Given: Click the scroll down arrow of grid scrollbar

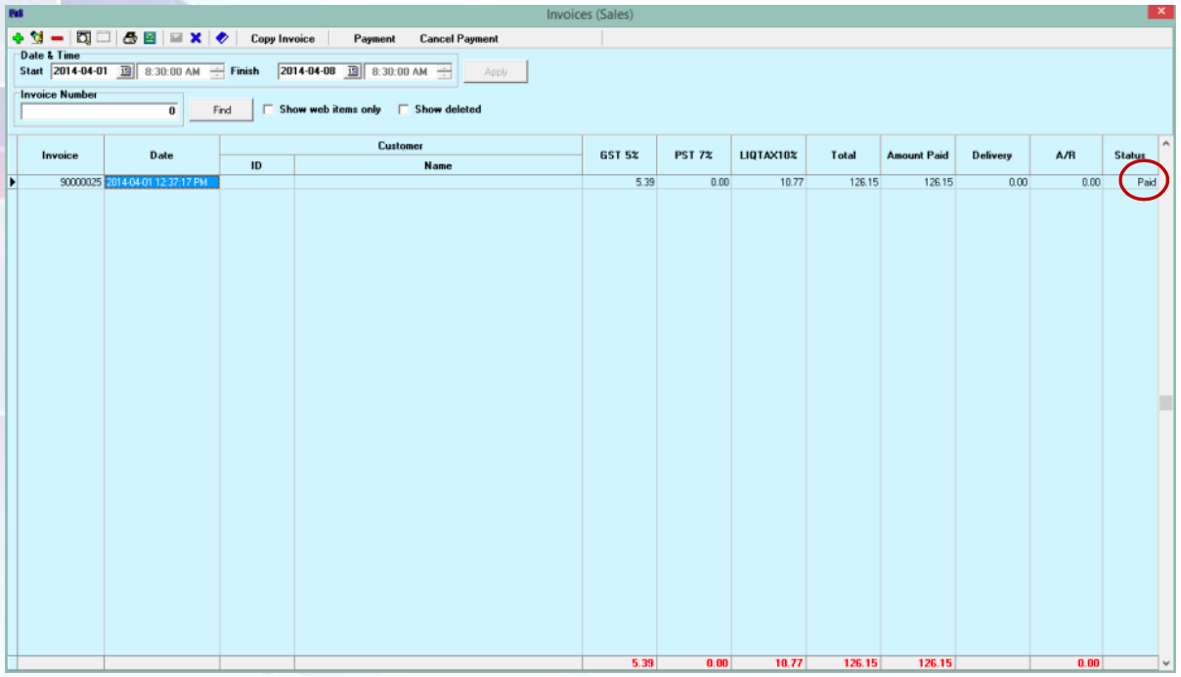Looking at the screenshot, I should pos(1166,663).
